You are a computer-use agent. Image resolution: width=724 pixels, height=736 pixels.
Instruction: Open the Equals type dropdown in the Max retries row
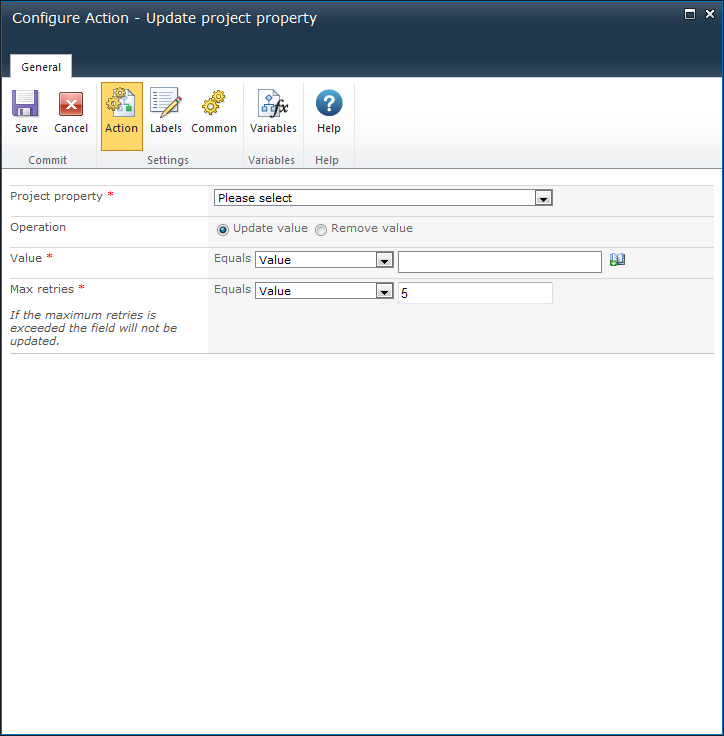(324, 291)
